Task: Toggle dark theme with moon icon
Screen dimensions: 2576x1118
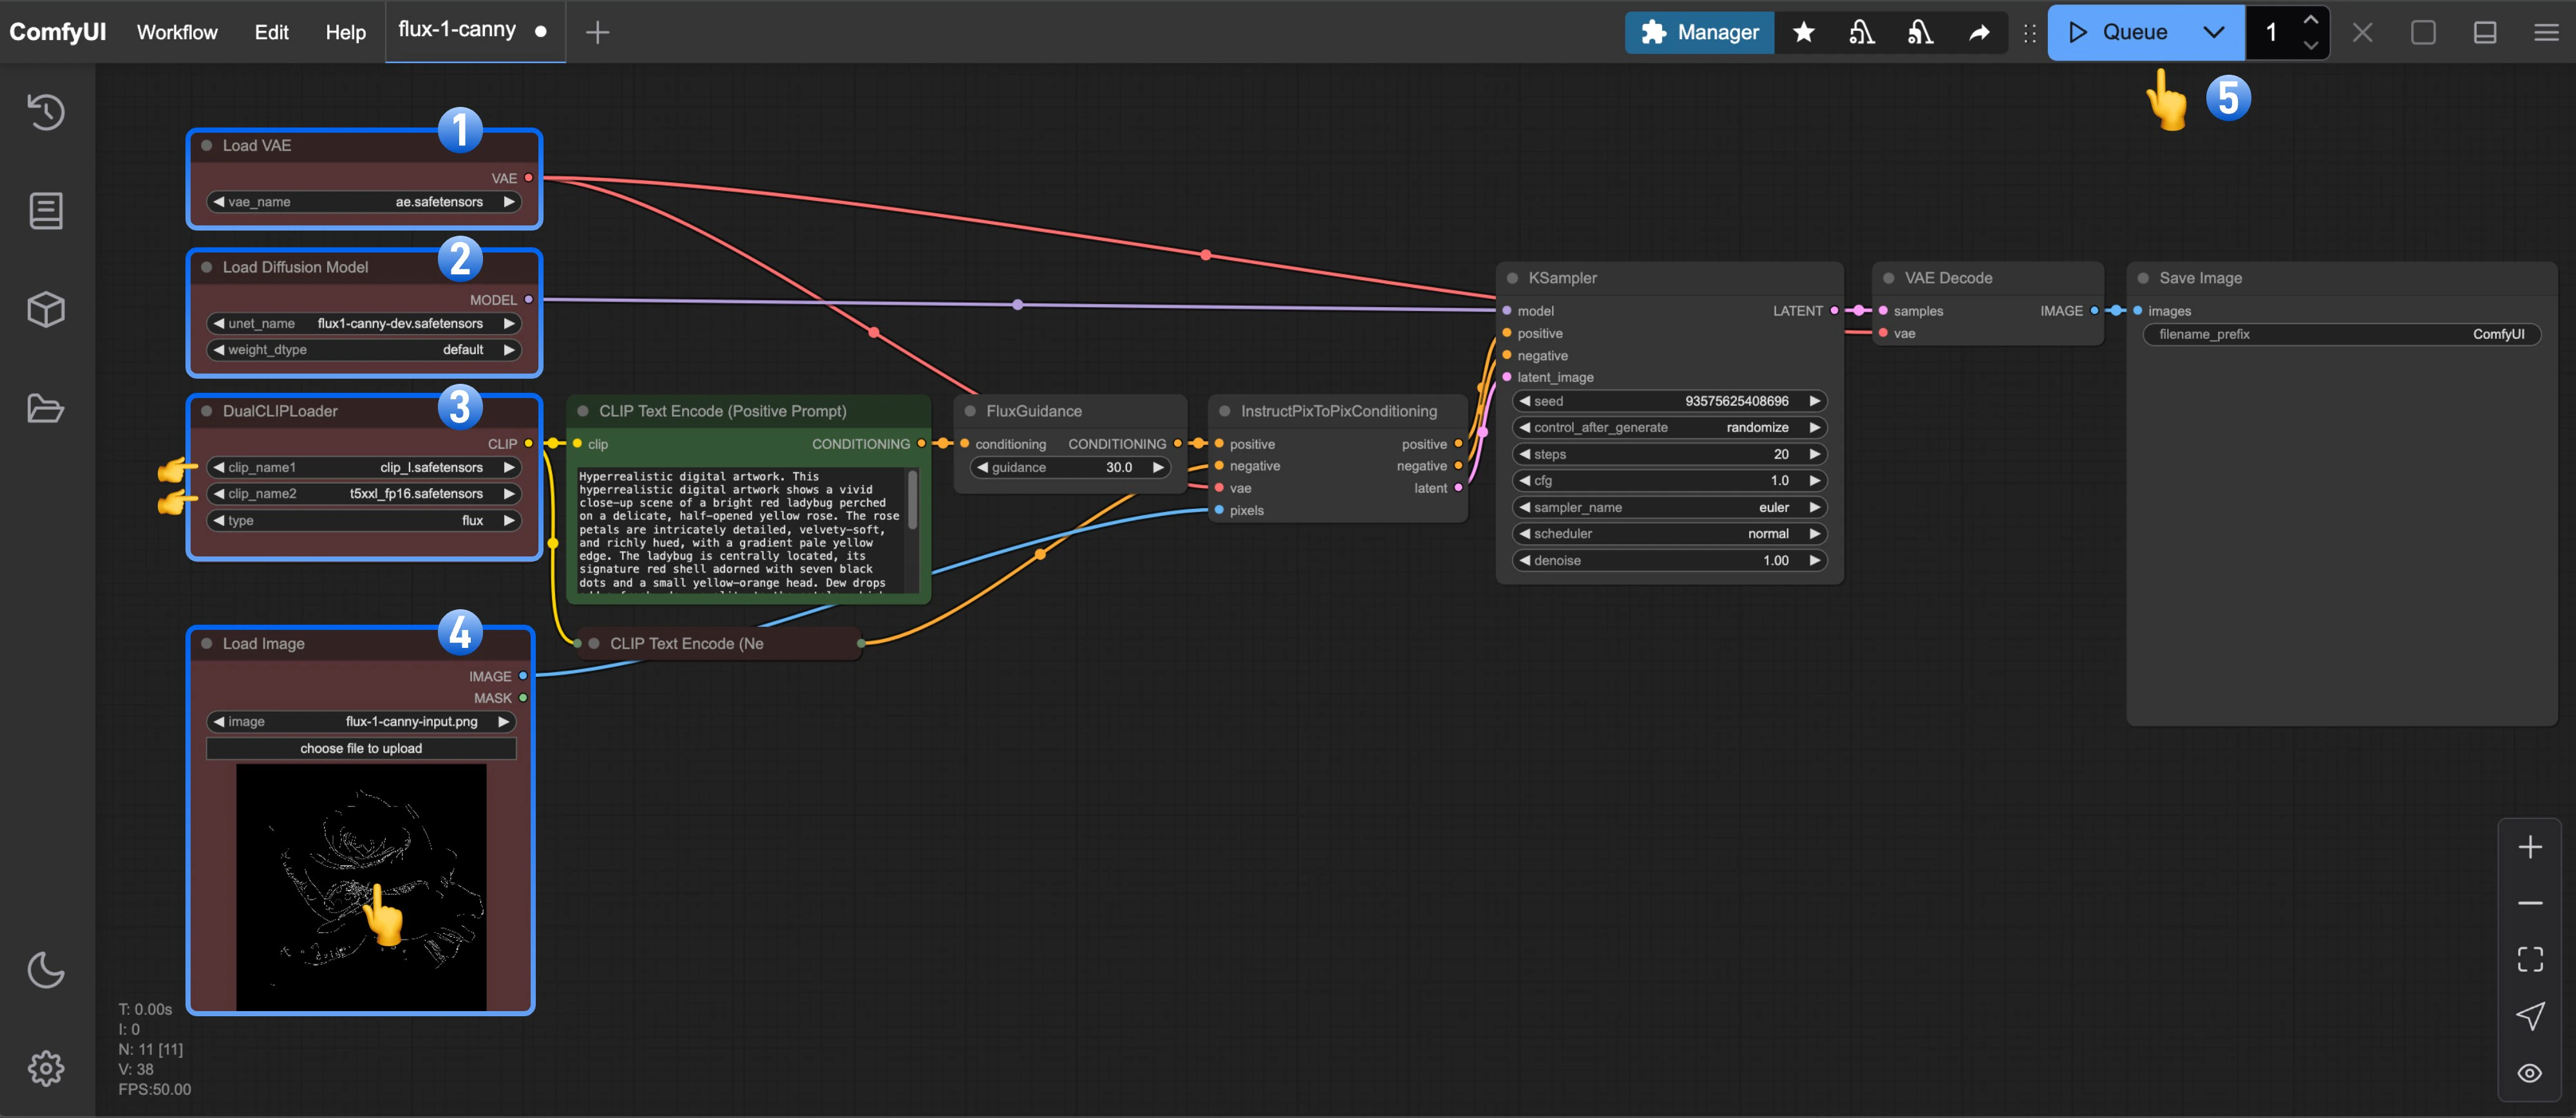Action: (x=45, y=970)
